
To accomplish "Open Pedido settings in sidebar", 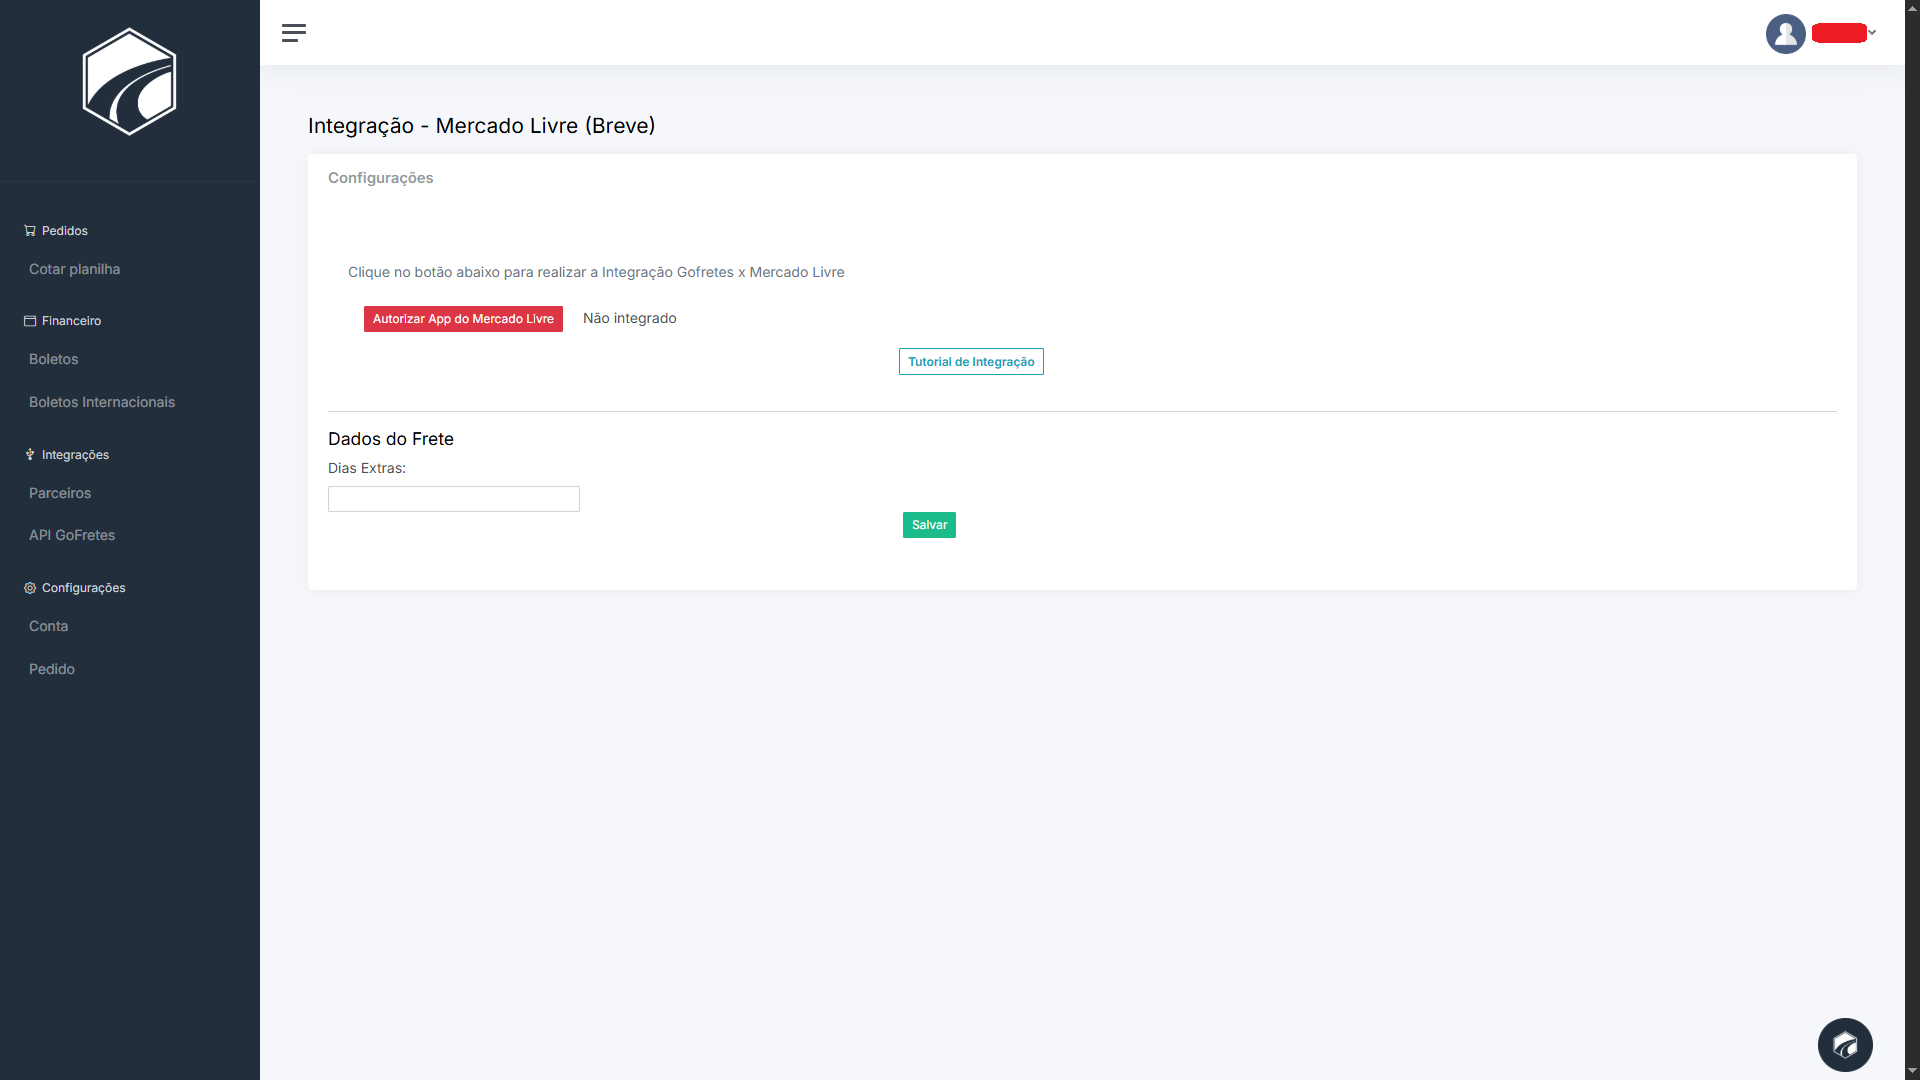I will 51,669.
